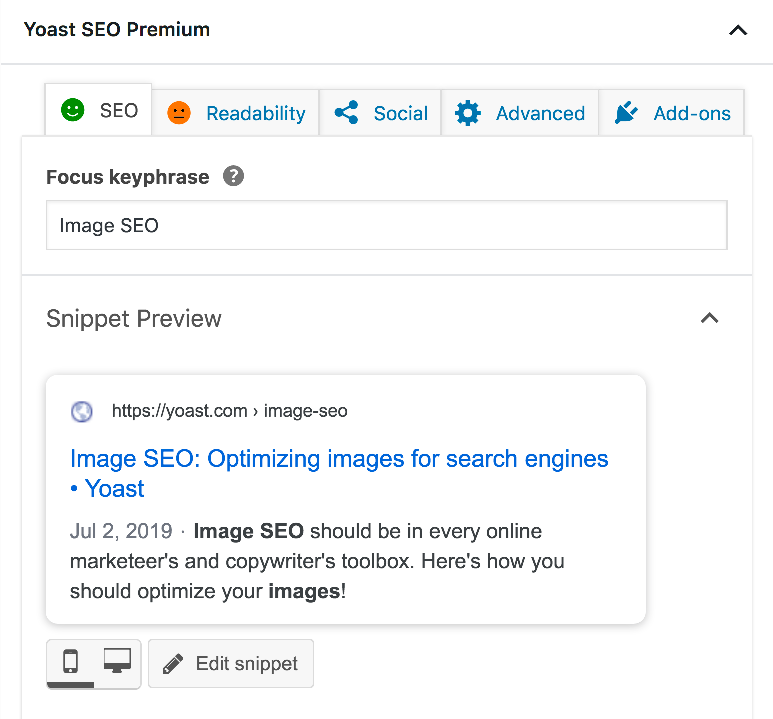Image resolution: width=773 pixels, height=719 pixels.
Task: Switch to the Advanced tab label
Action: (x=540, y=113)
